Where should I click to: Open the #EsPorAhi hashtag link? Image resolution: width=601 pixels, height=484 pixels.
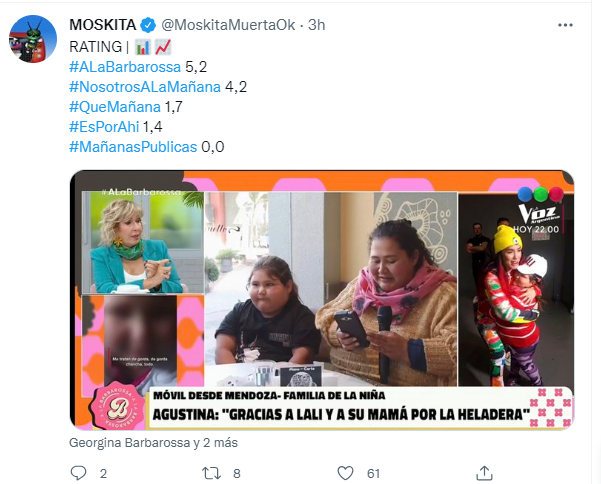point(104,127)
